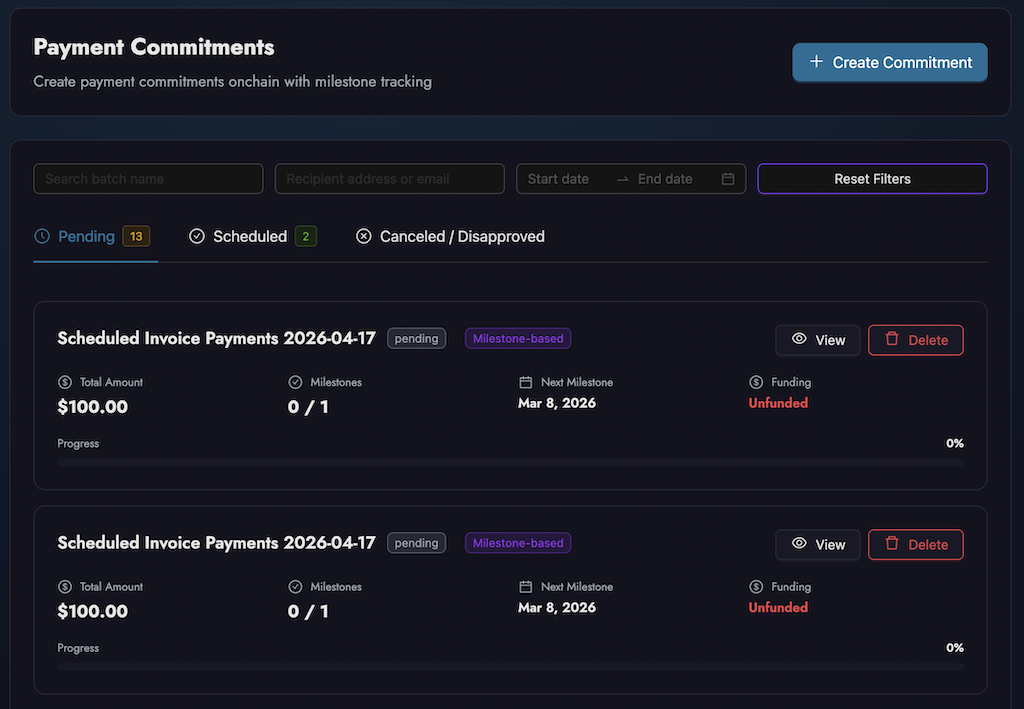The height and width of the screenshot is (709, 1024).
Task: View the second Scheduled Invoice Payments commitment
Action: [818, 544]
